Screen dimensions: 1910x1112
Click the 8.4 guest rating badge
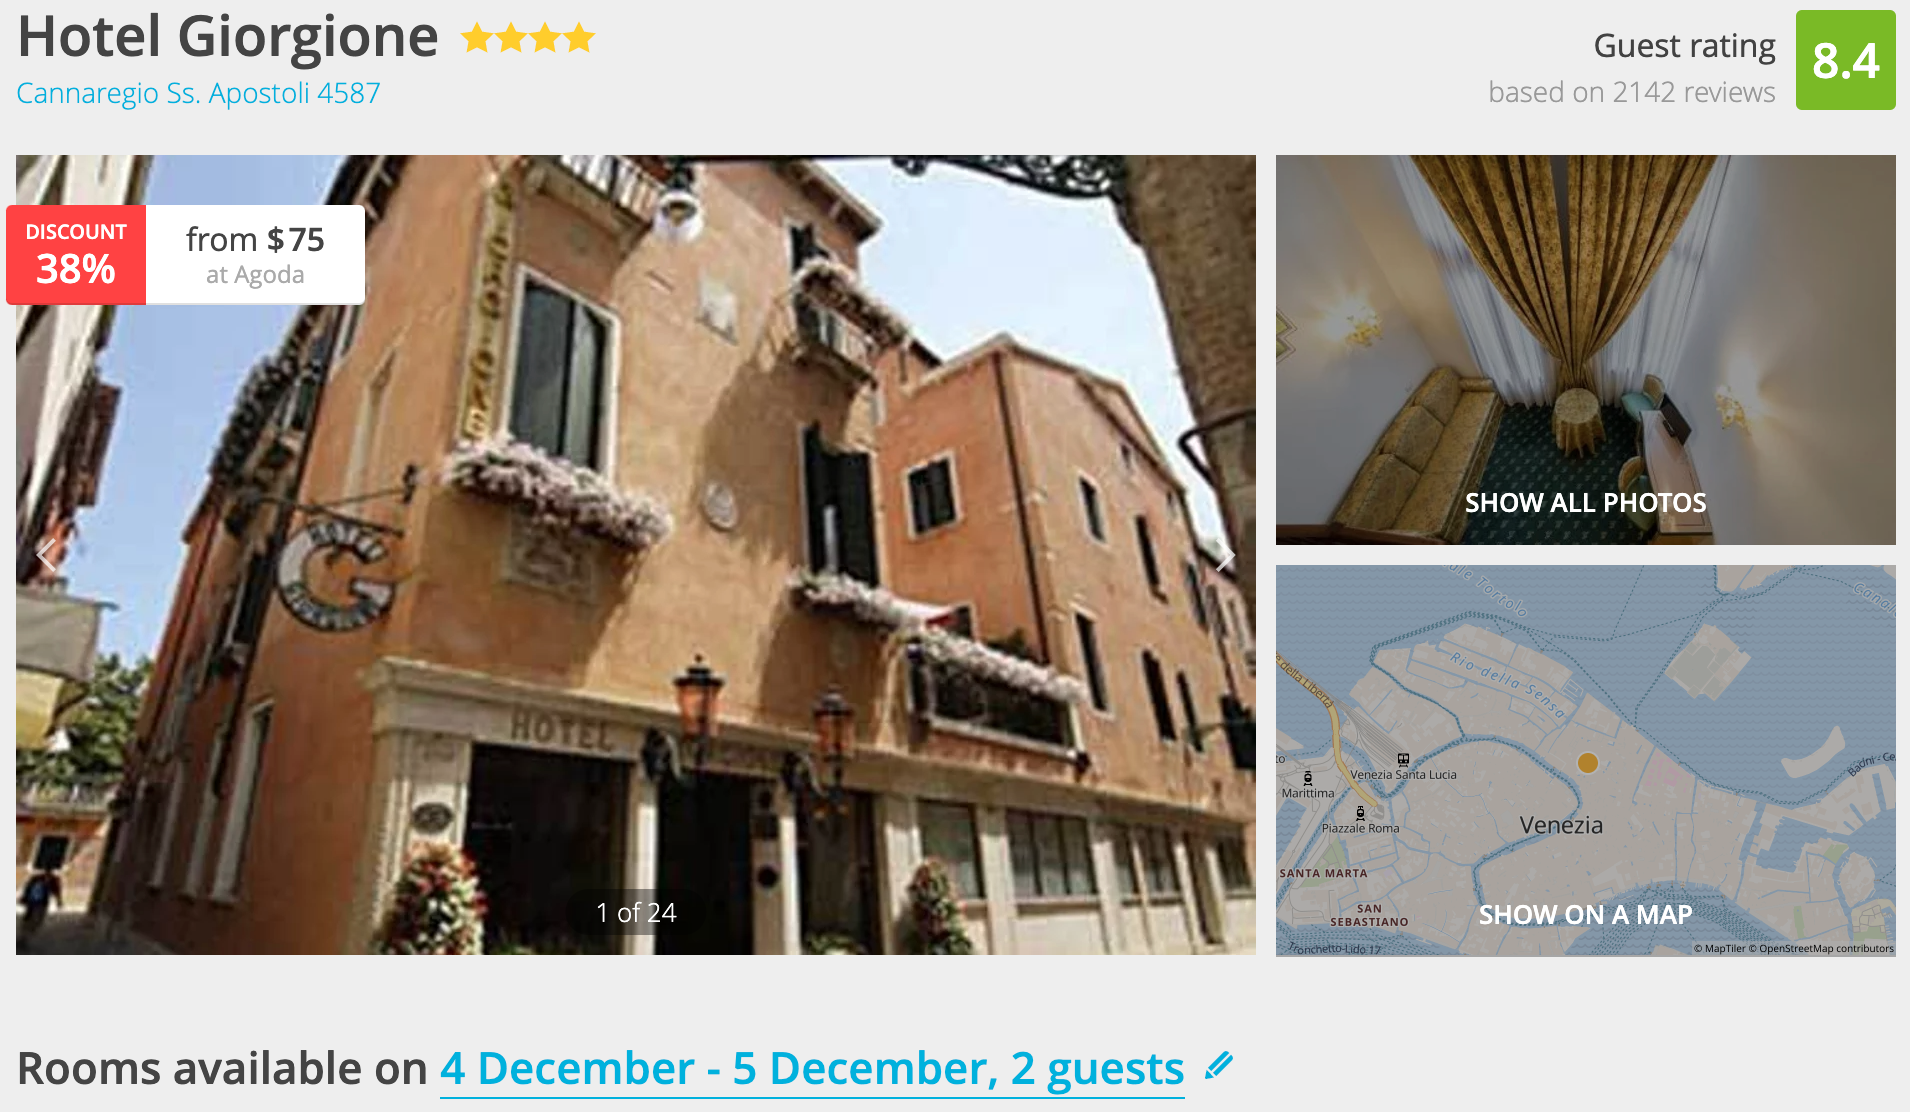1845,60
